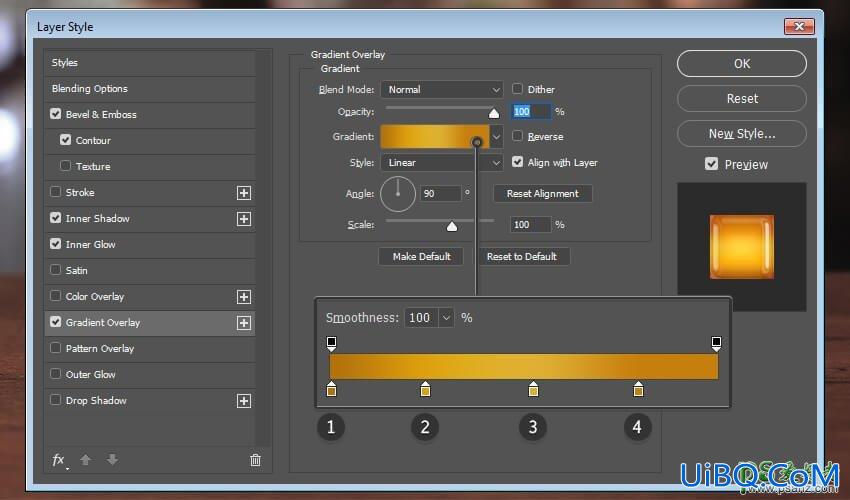Close the Layer Style dialog
The height and width of the screenshot is (500, 850).
[x=799, y=26]
